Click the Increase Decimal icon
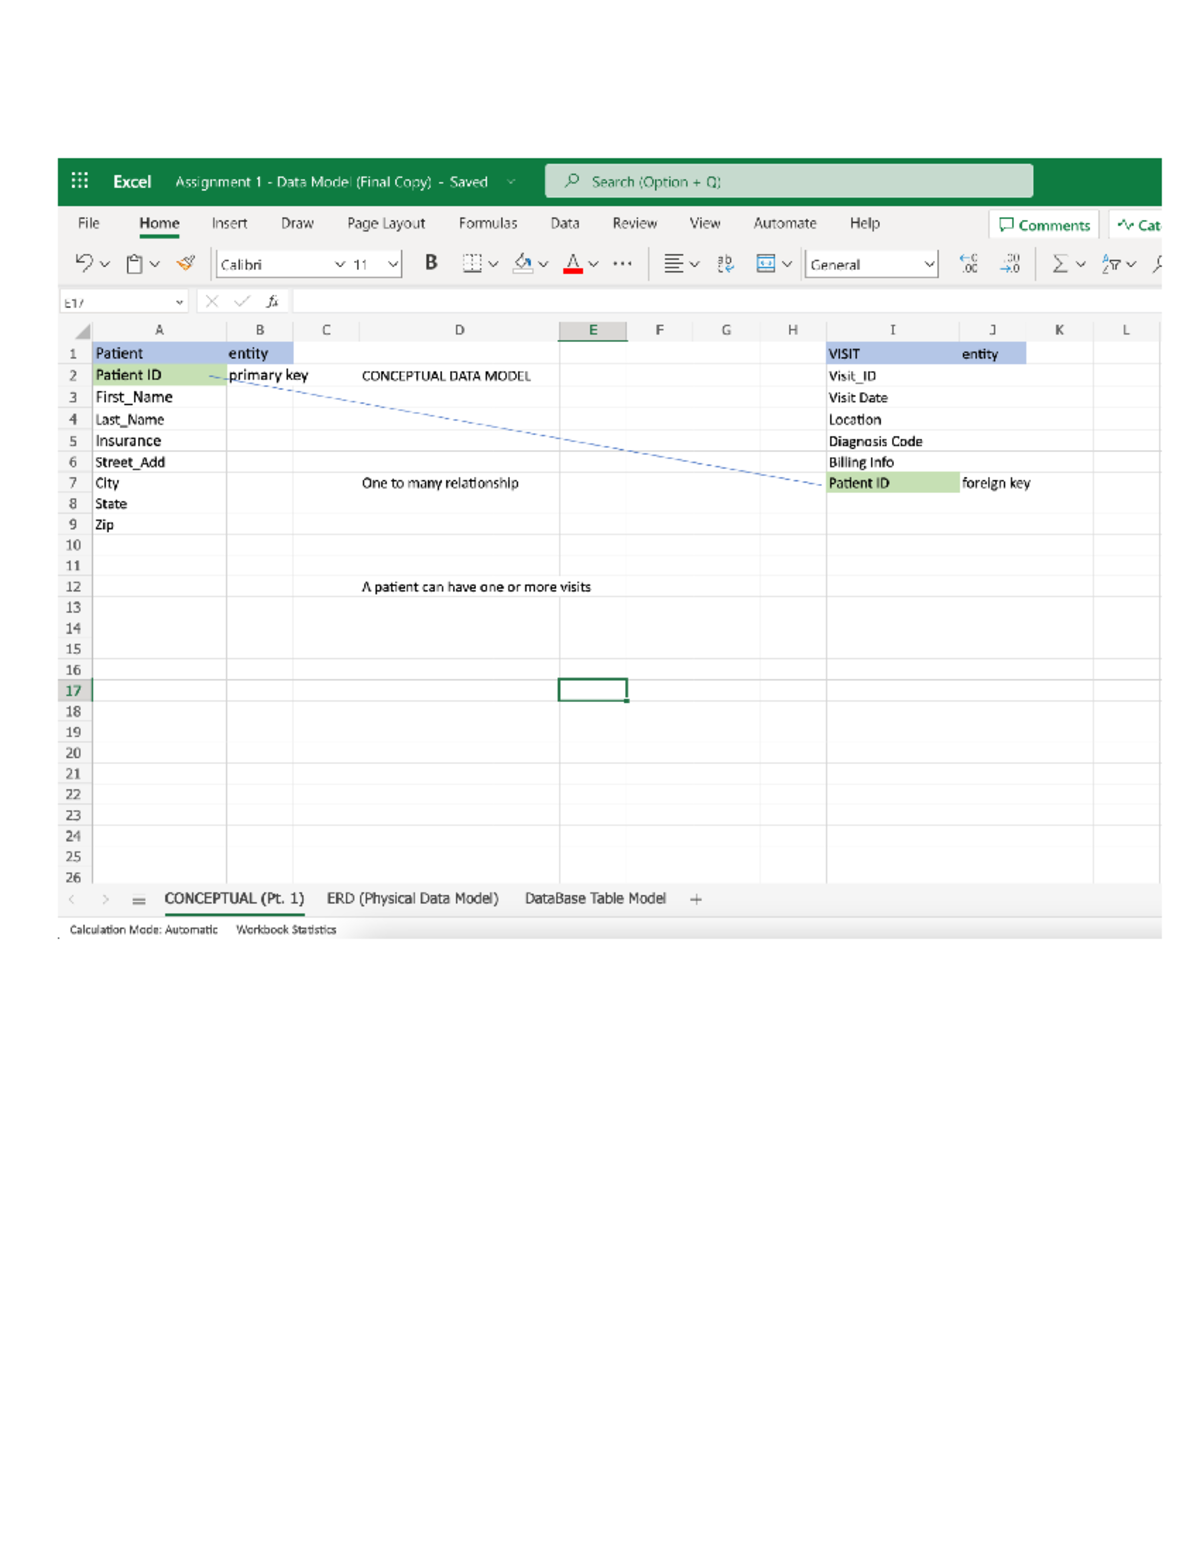Viewport: 1200px width, 1553px height. (969, 264)
